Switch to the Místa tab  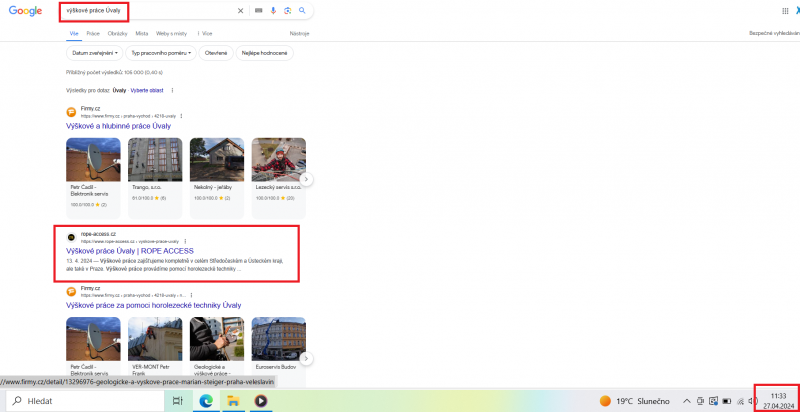pos(142,34)
